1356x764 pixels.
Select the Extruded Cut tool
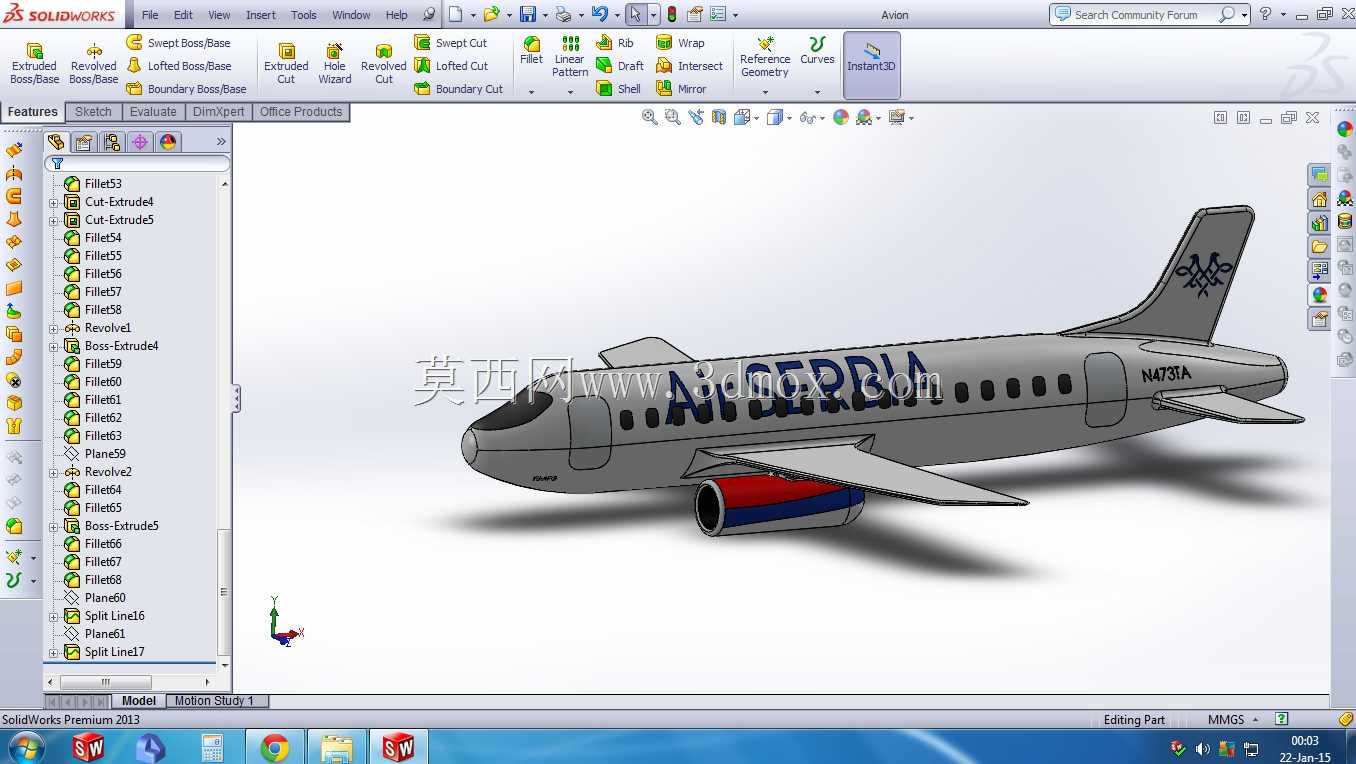286,64
